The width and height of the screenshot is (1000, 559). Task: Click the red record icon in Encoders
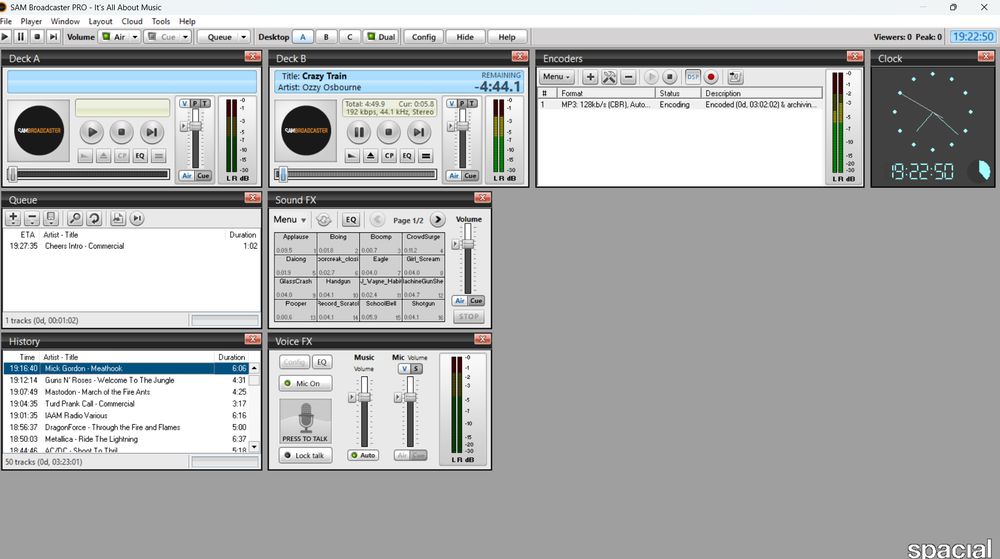pos(711,77)
